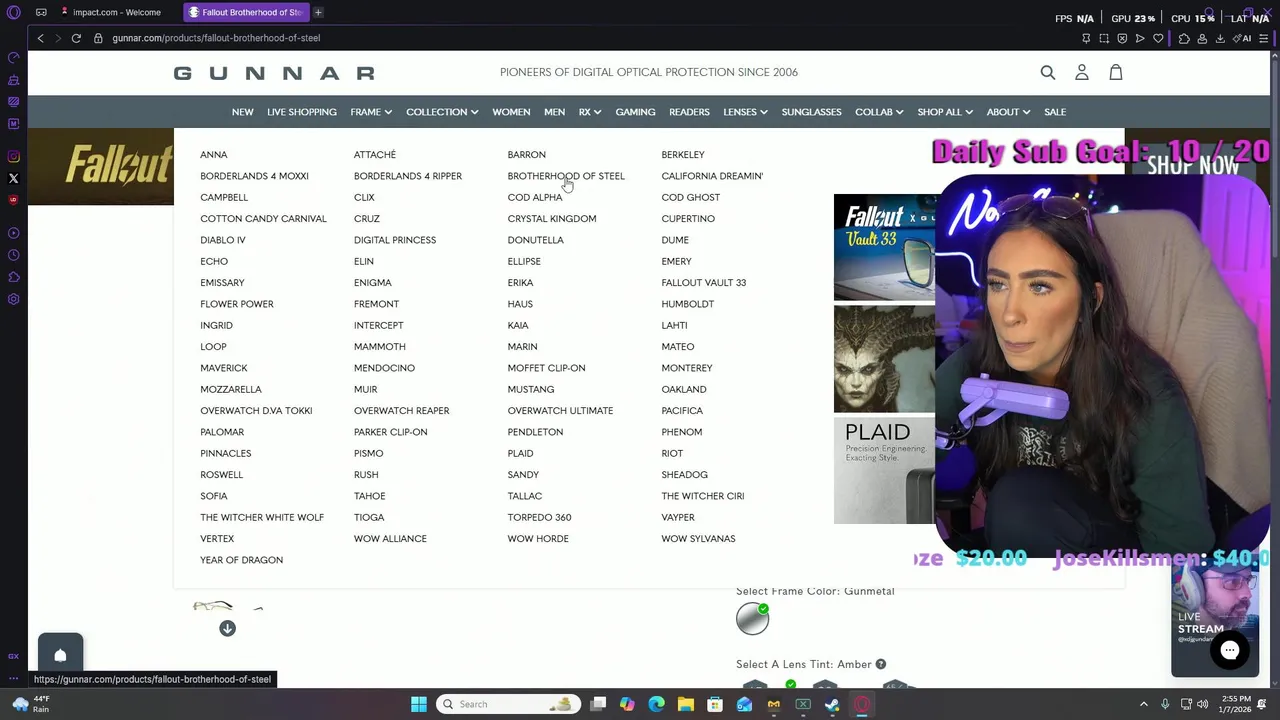Open the Fallout Vault 33 promo thumbnail
The image size is (1280, 720).
point(884,248)
